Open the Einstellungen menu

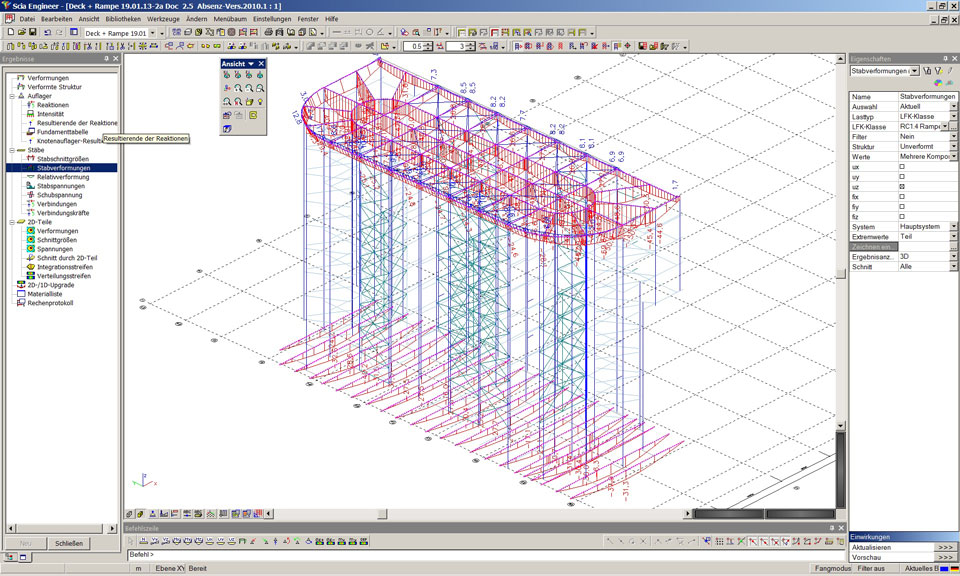click(x=272, y=19)
